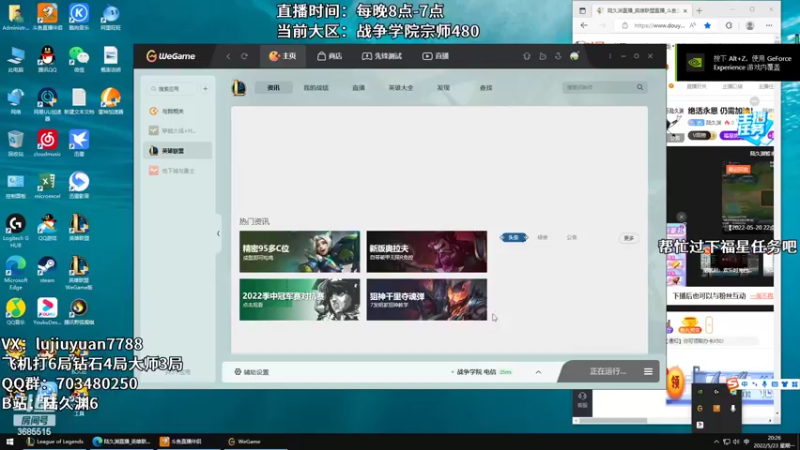The width and height of the screenshot is (800, 450).
Task: Open the 主页 home tab
Action: (x=283, y=56)
